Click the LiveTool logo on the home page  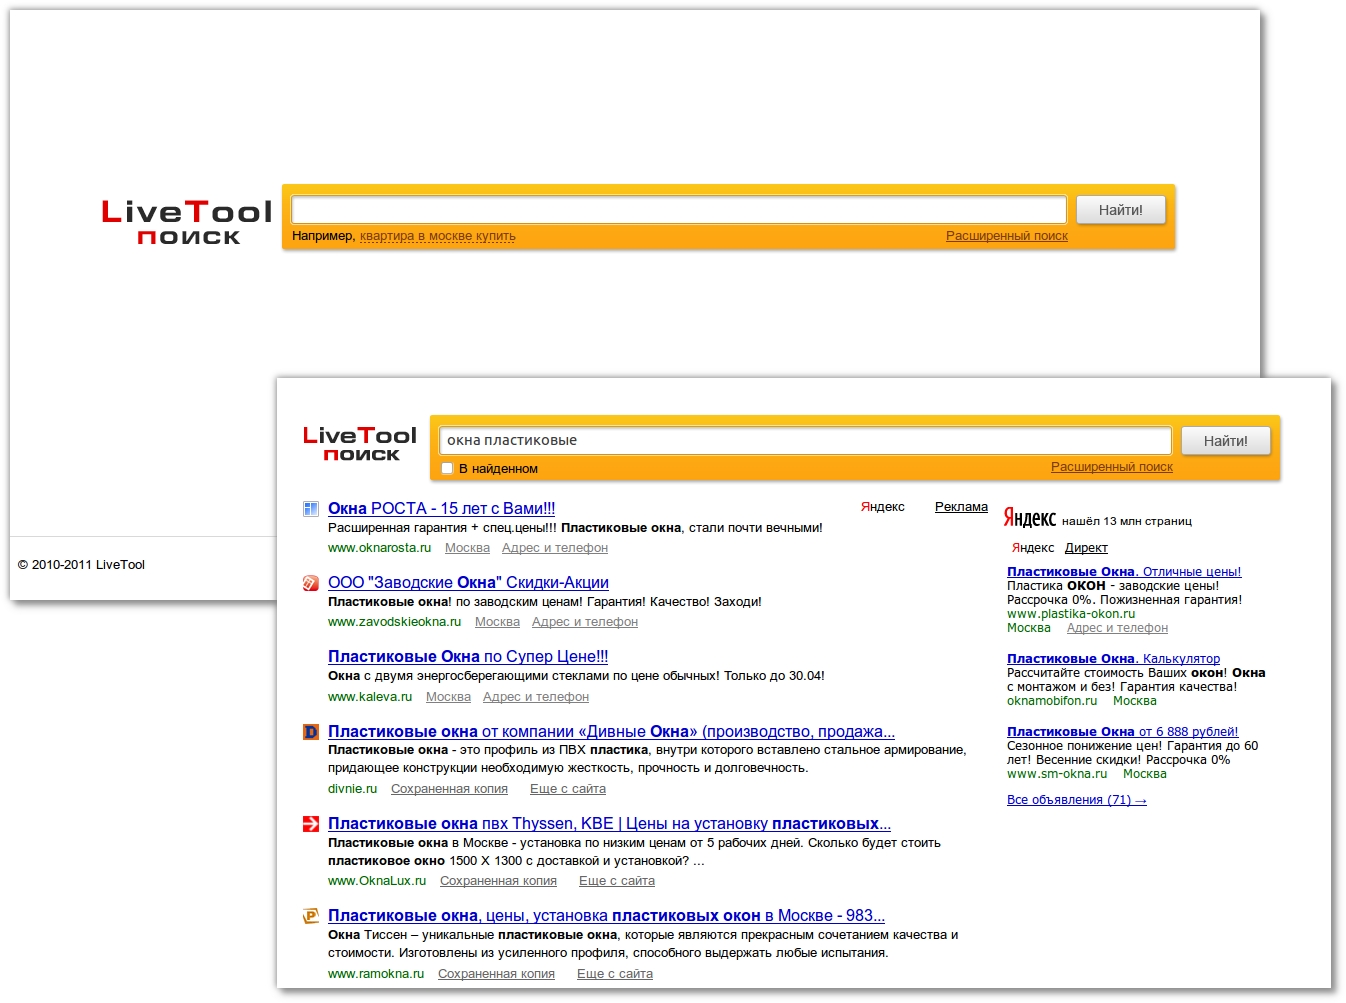[x=187, y=222]
